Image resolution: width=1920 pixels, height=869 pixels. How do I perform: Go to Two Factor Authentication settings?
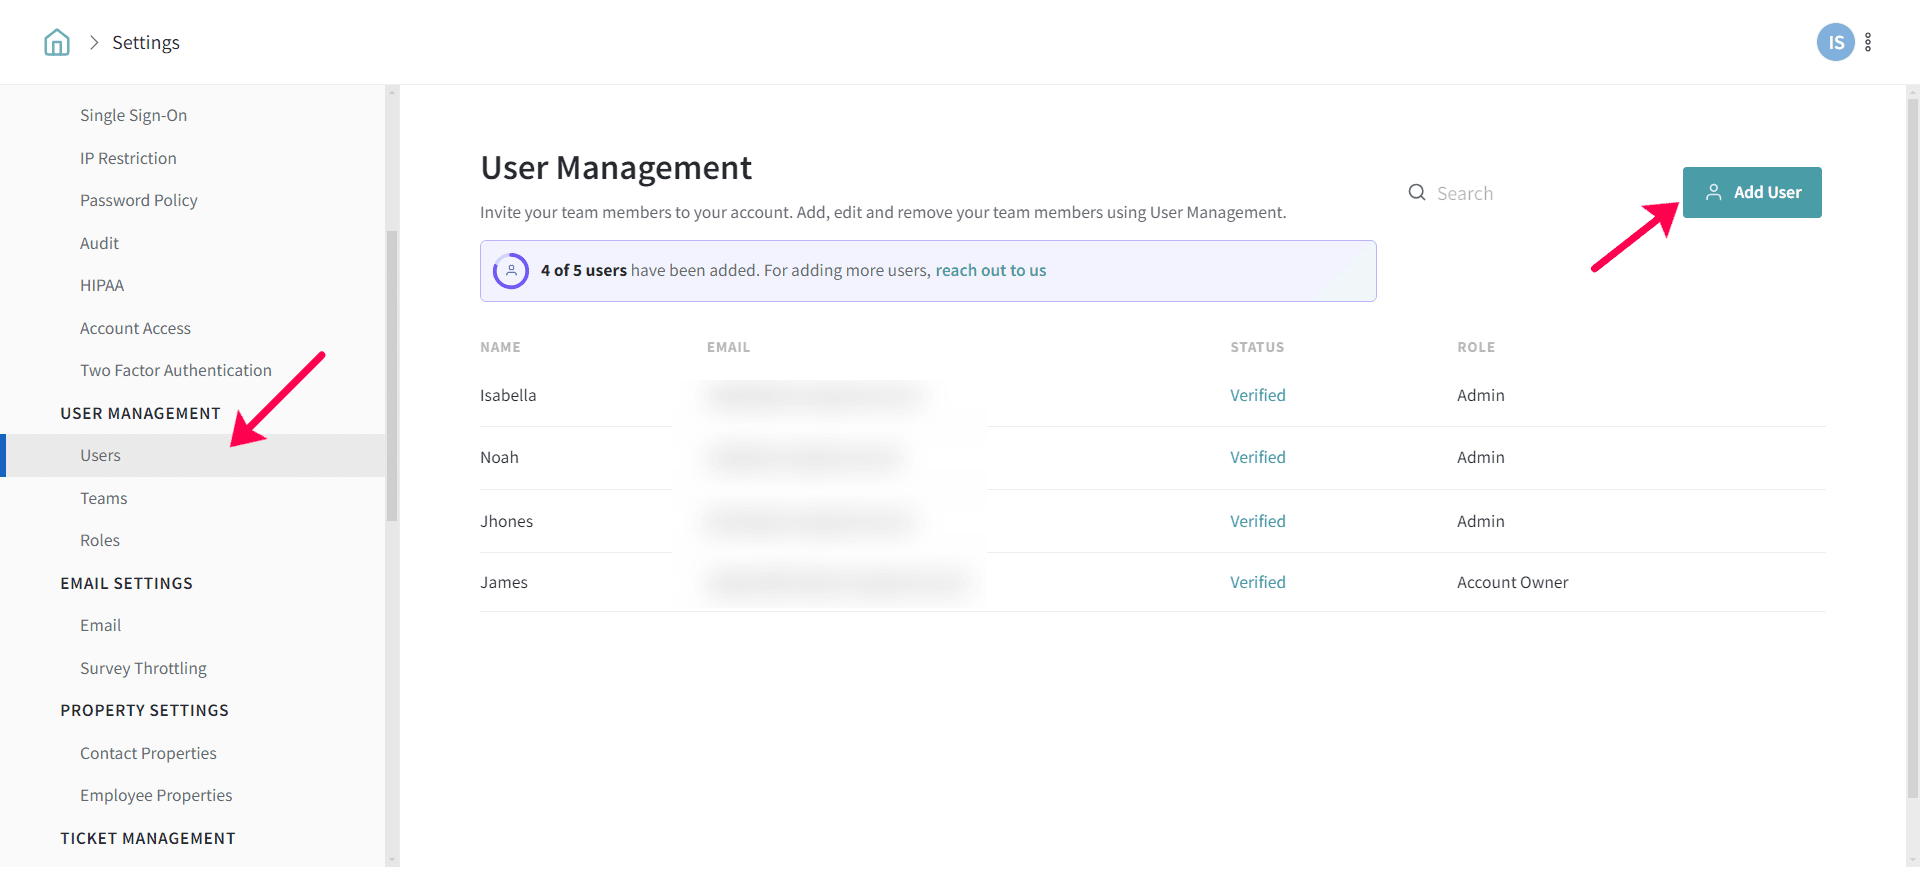[x=176, y=370]
